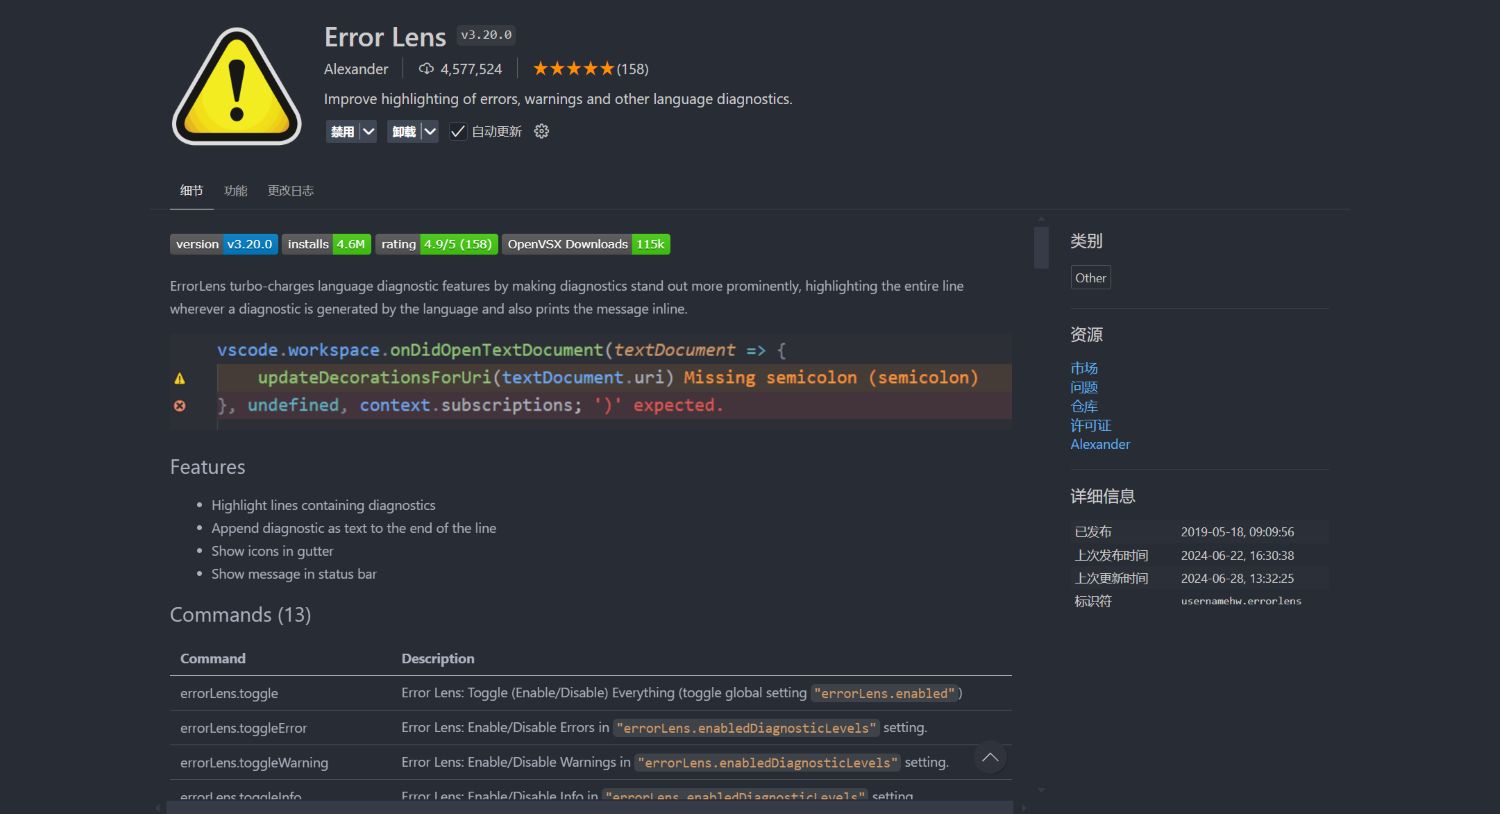Click the Error Lens title text

[385, 37]
